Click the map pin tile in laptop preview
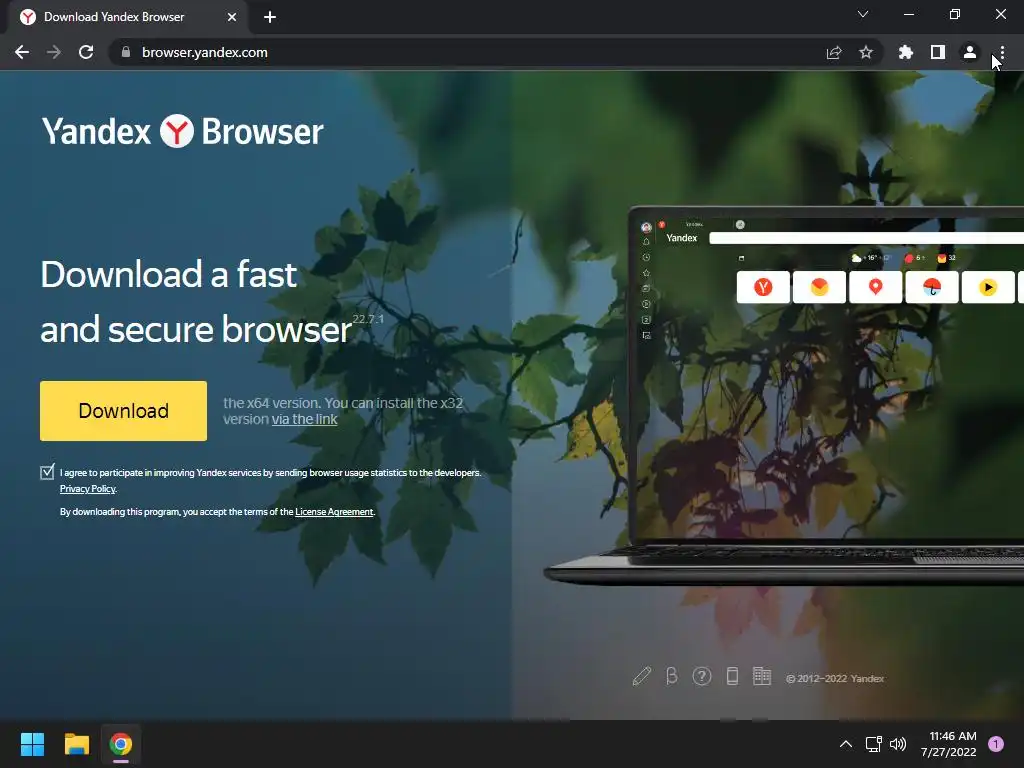 point(875,287)
